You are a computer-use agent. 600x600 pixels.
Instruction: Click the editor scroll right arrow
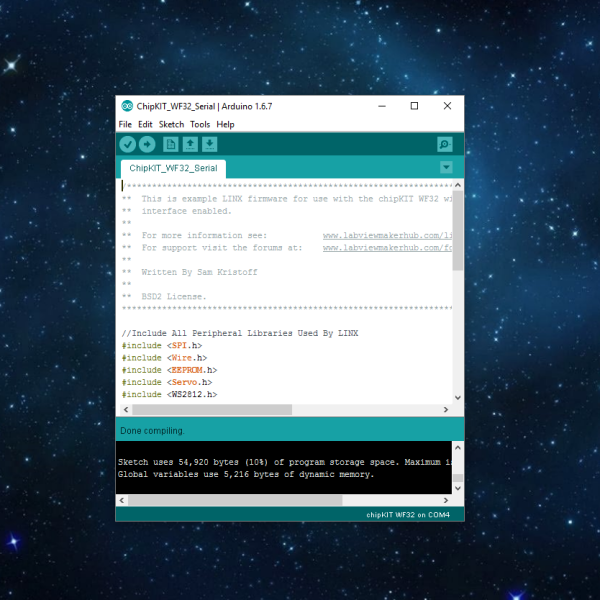[446, 409]
